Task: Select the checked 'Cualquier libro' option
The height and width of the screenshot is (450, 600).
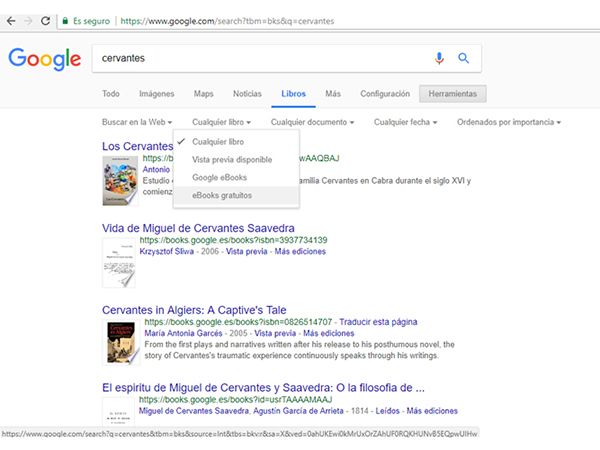Action: [217, 141]
